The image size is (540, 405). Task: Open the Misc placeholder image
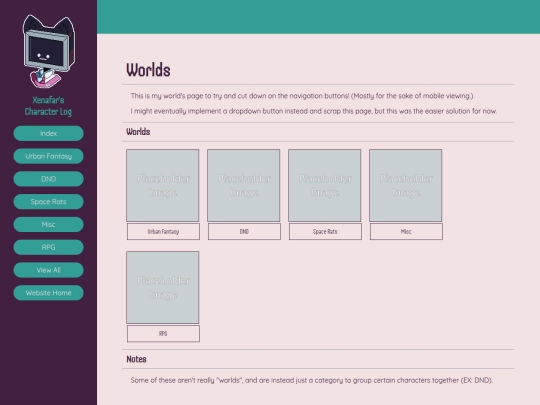406,185
